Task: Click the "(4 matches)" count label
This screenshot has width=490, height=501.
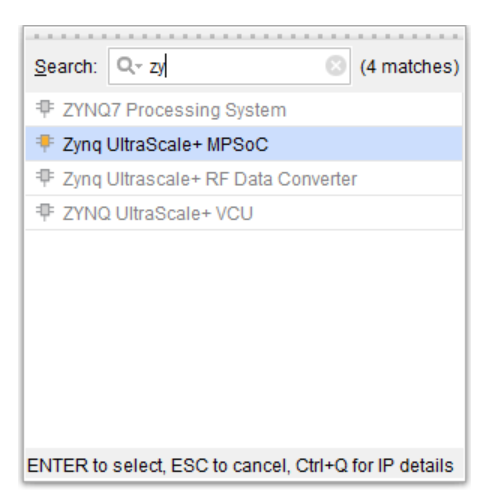Action: coord(410,67)
